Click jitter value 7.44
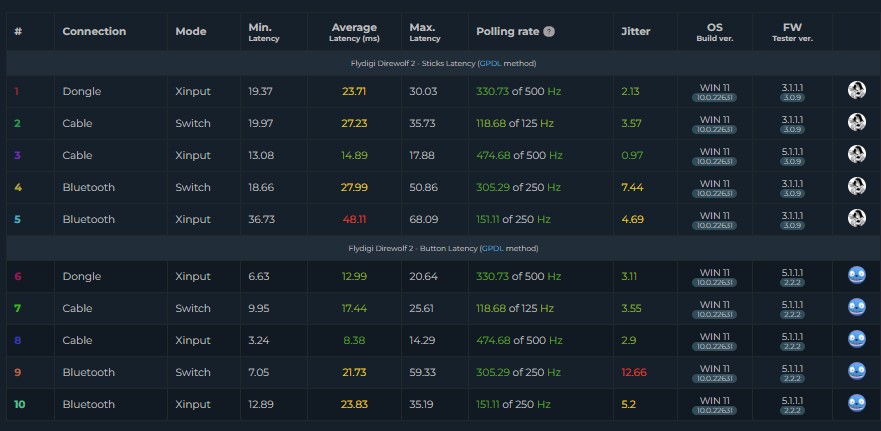Screen dimensions: 881x431 tap(632, 187)
